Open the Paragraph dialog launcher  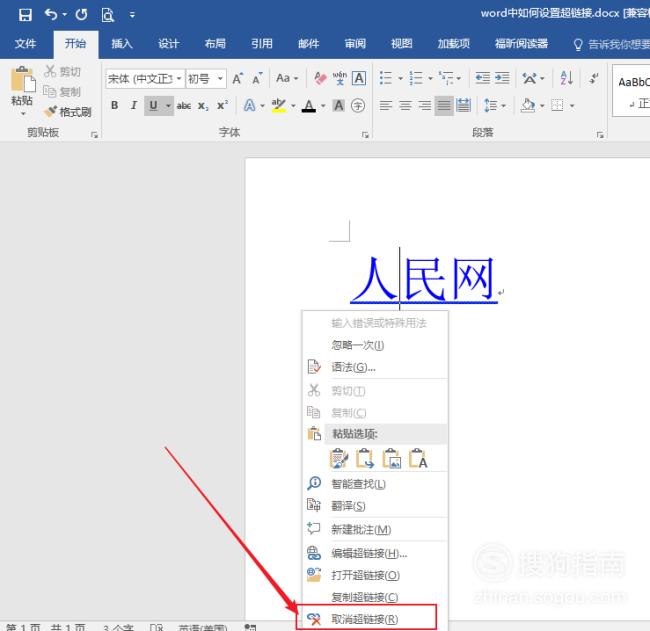pos(600,134)
